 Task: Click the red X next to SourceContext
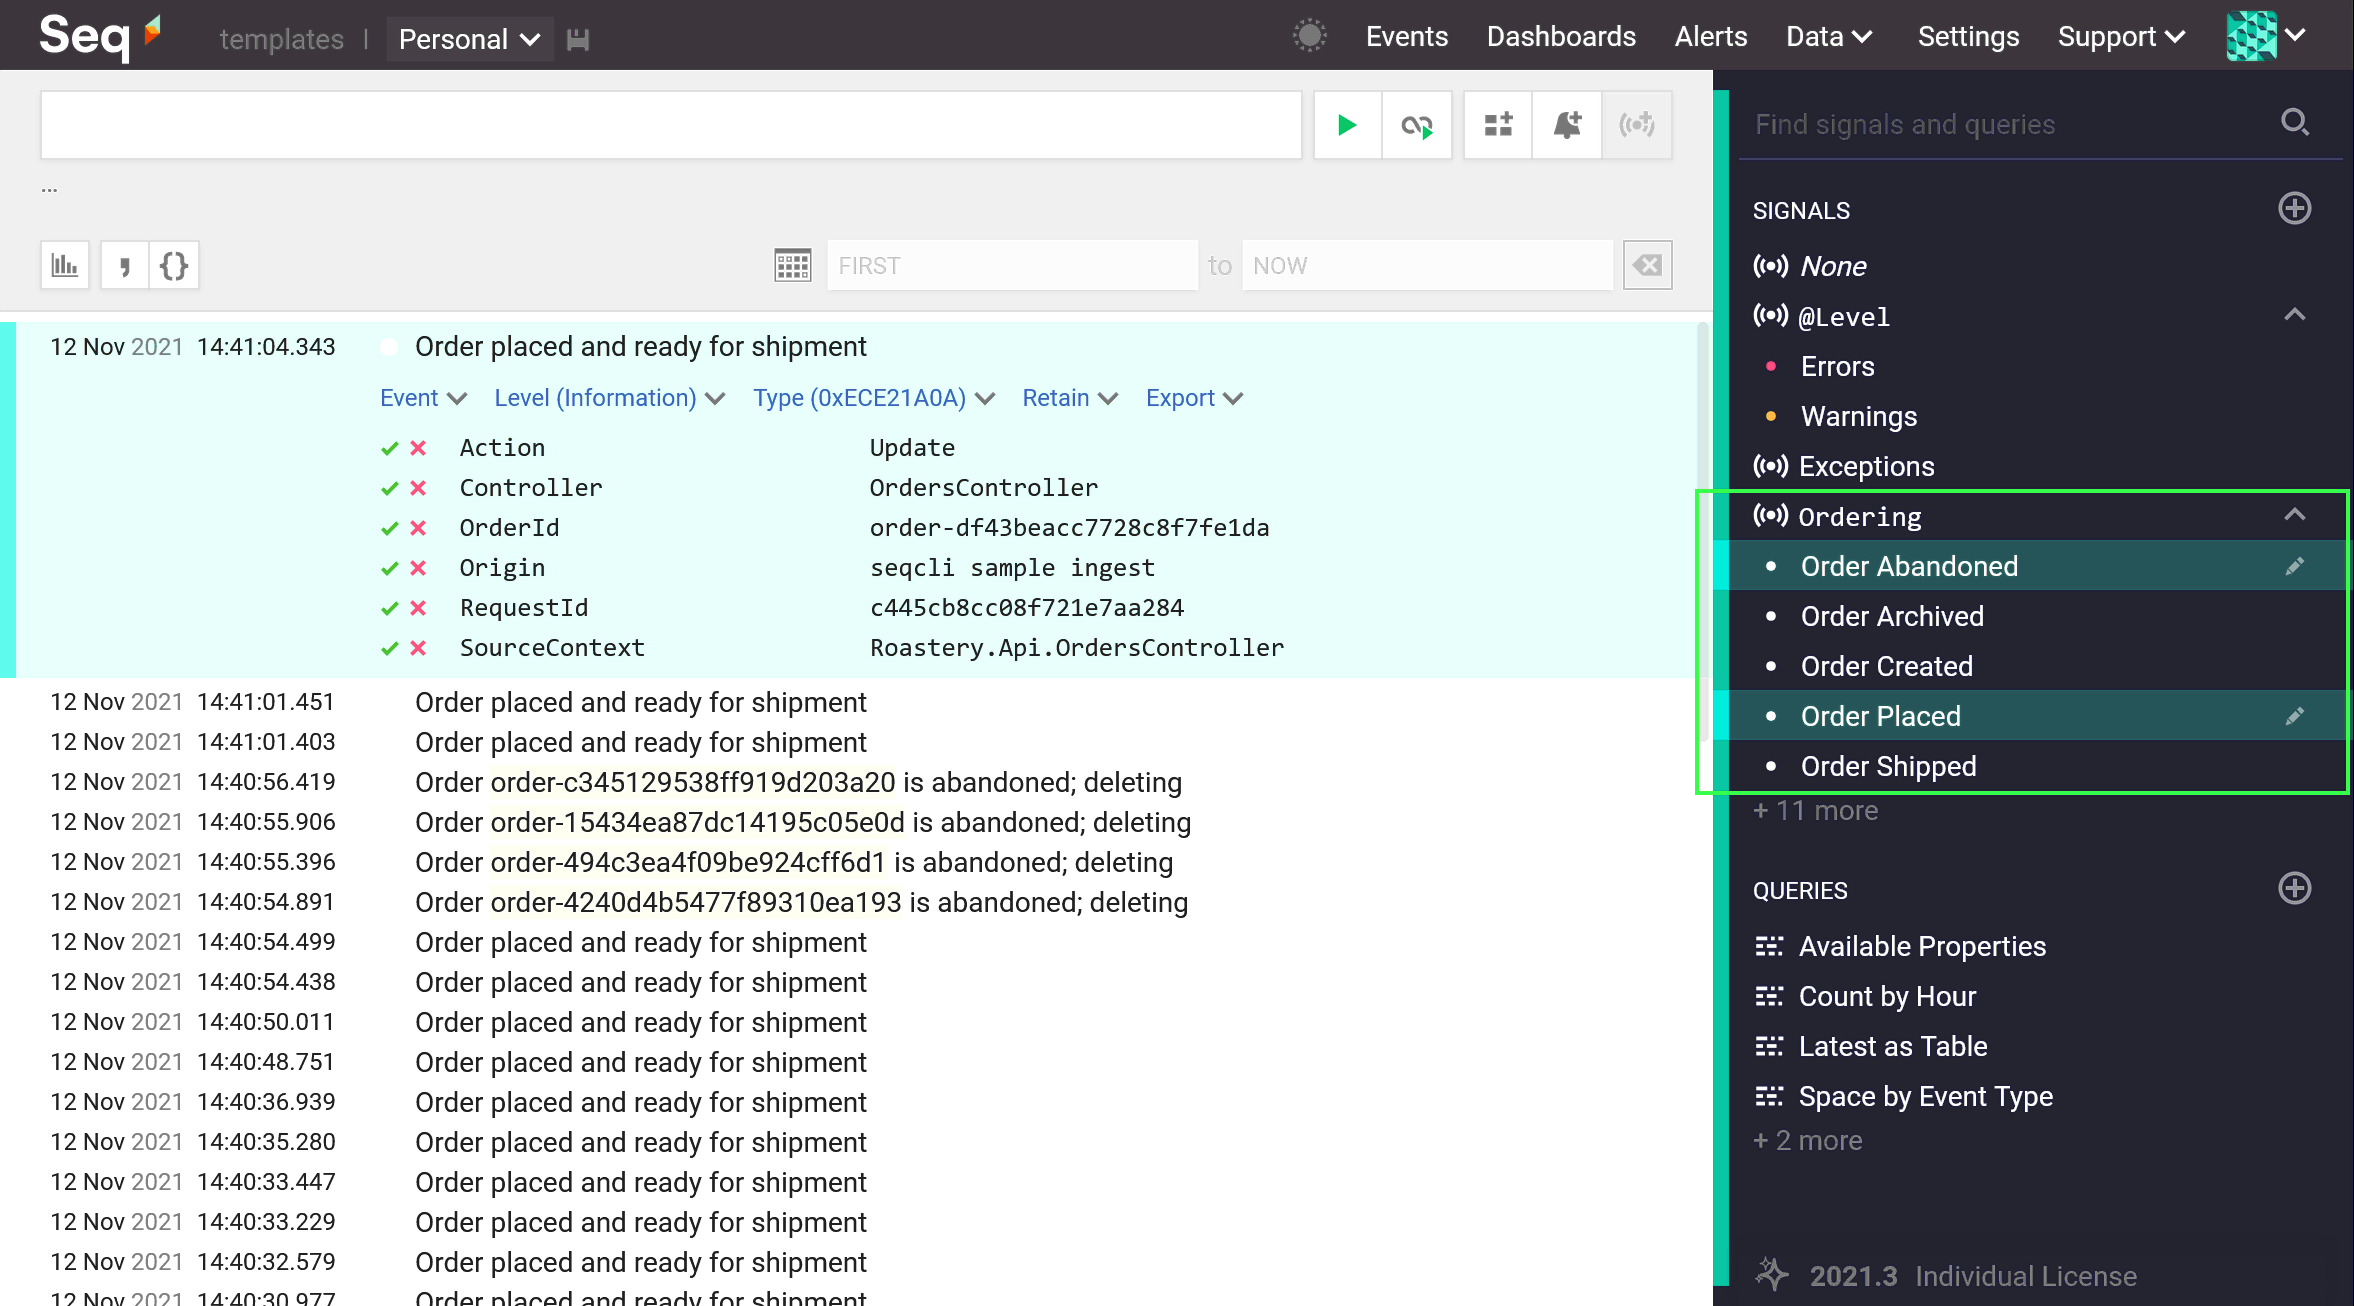[418, 648]
